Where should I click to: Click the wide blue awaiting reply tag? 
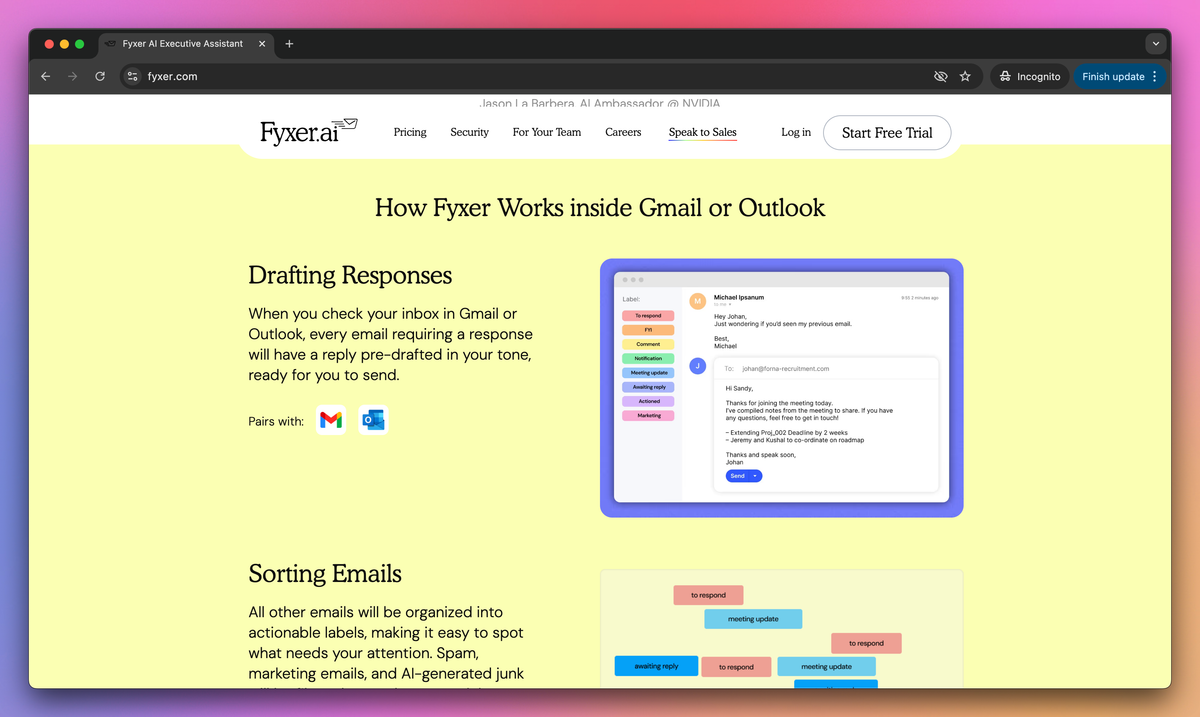(x=656, y=666)
